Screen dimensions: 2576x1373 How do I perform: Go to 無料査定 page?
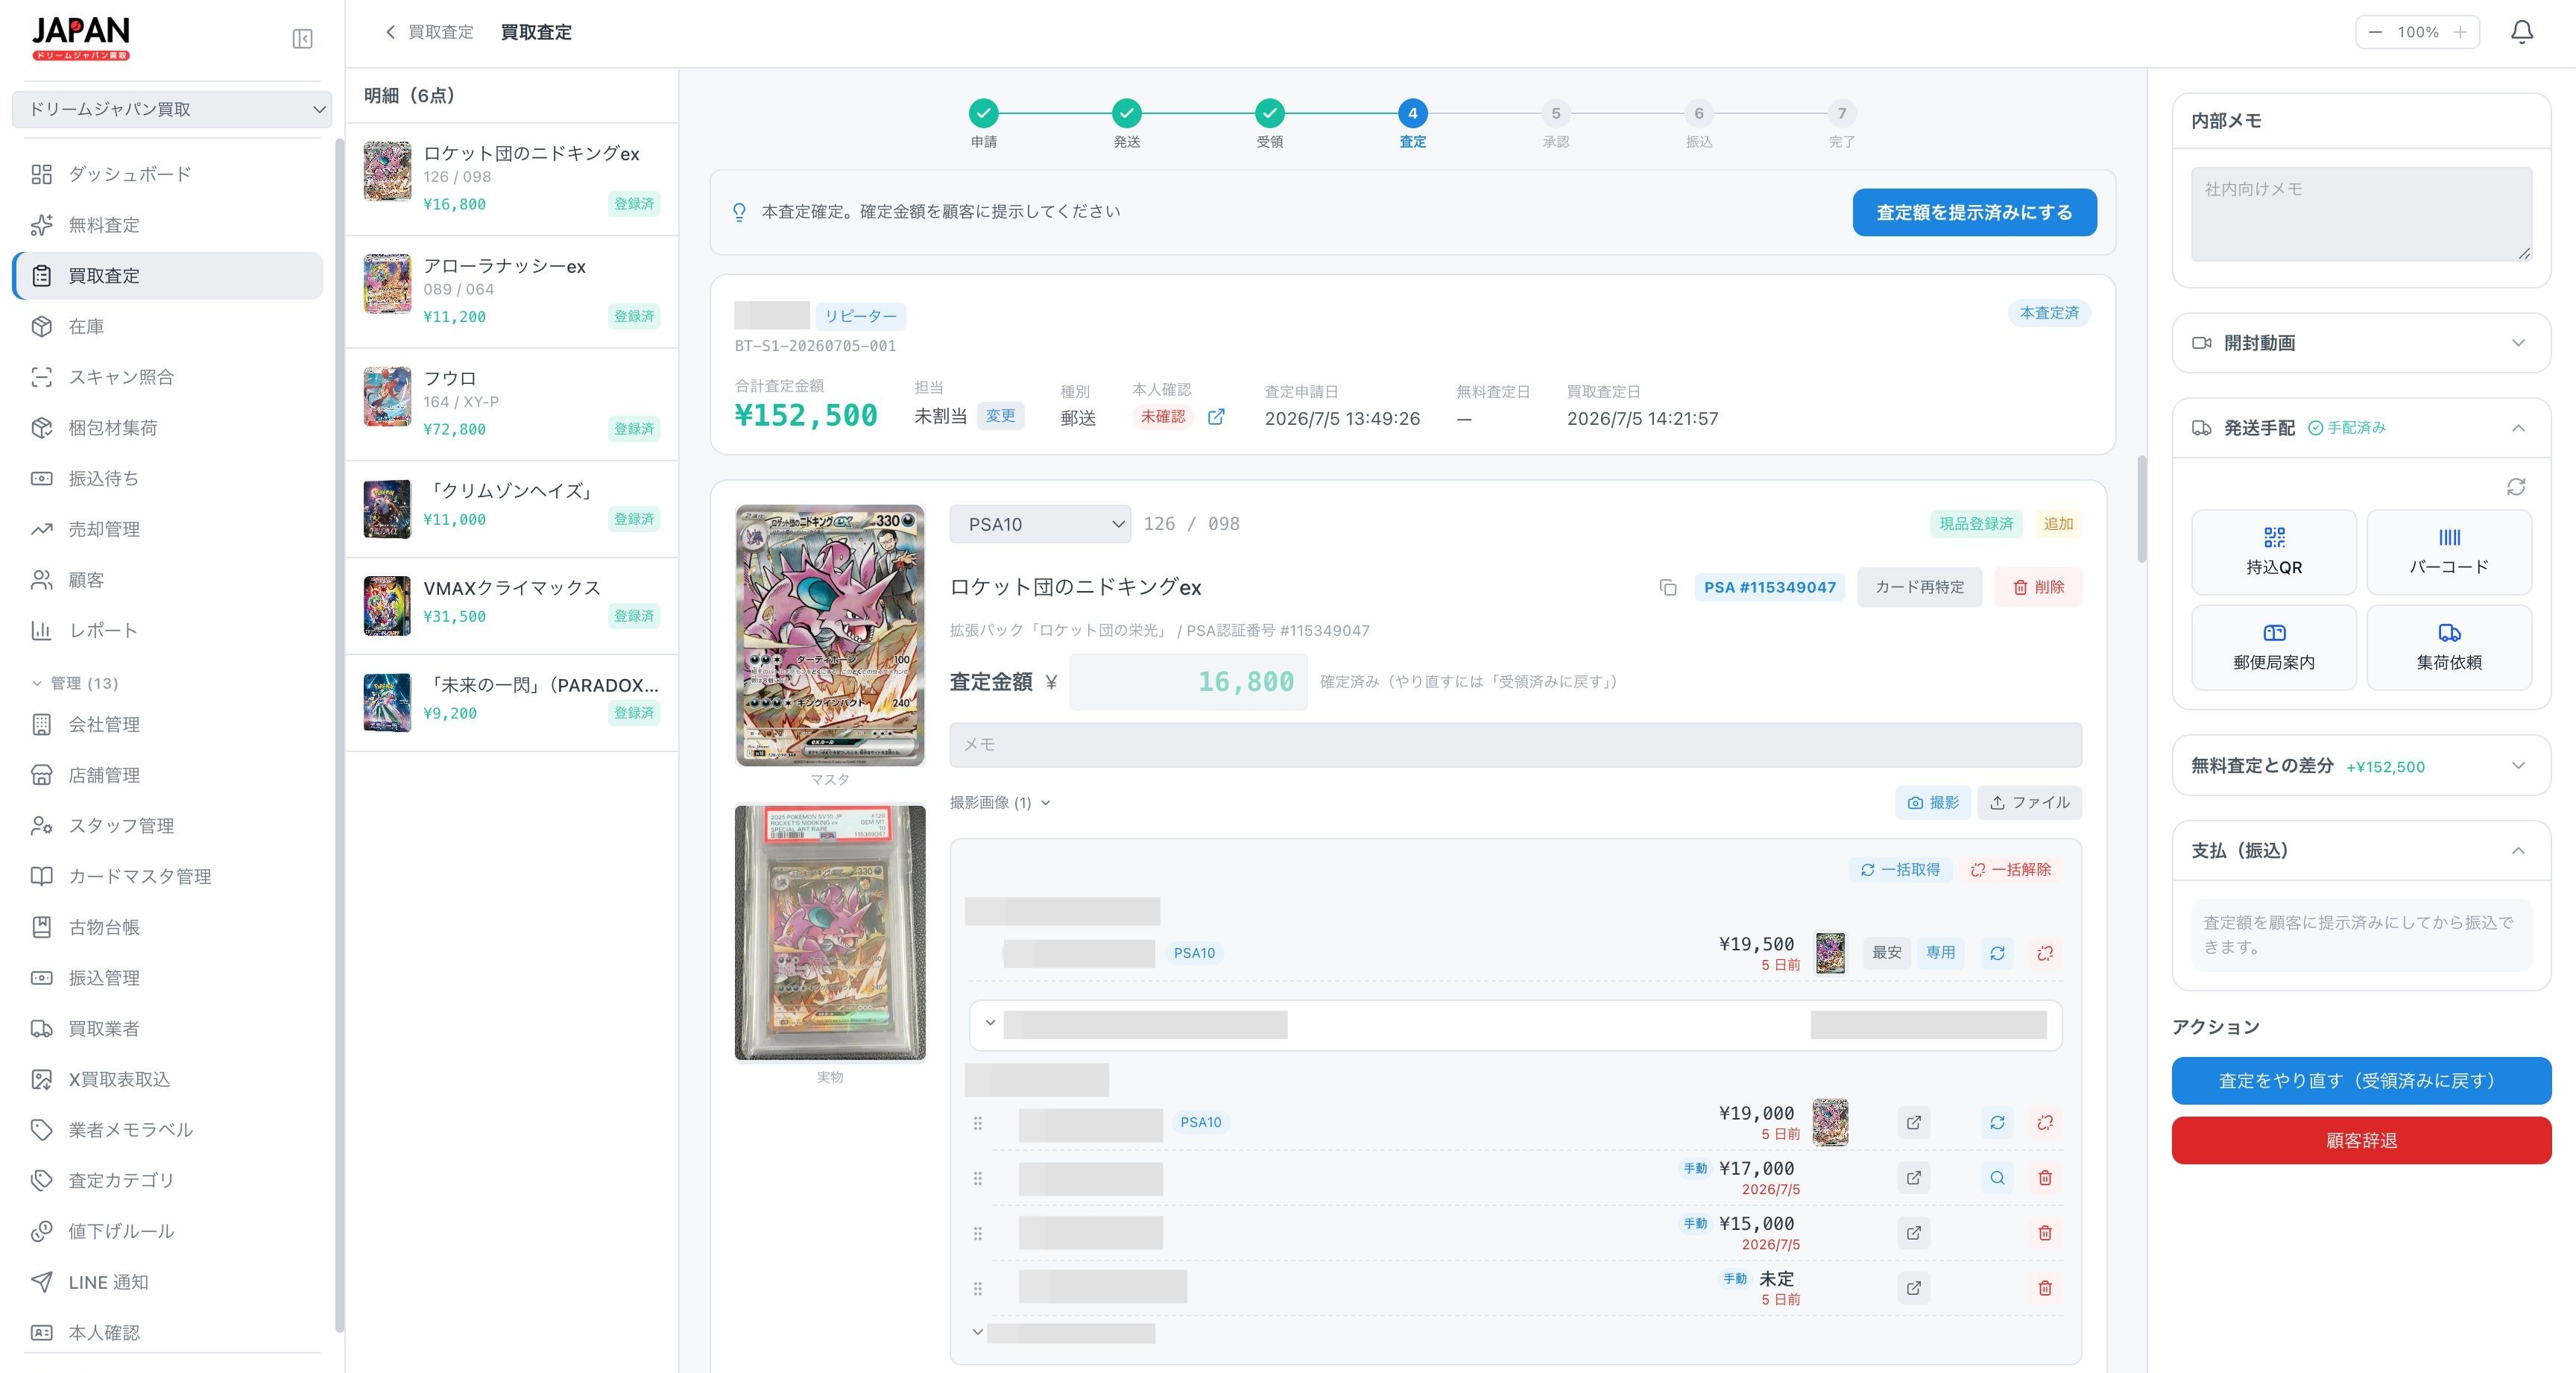click(x=168, y=225)
